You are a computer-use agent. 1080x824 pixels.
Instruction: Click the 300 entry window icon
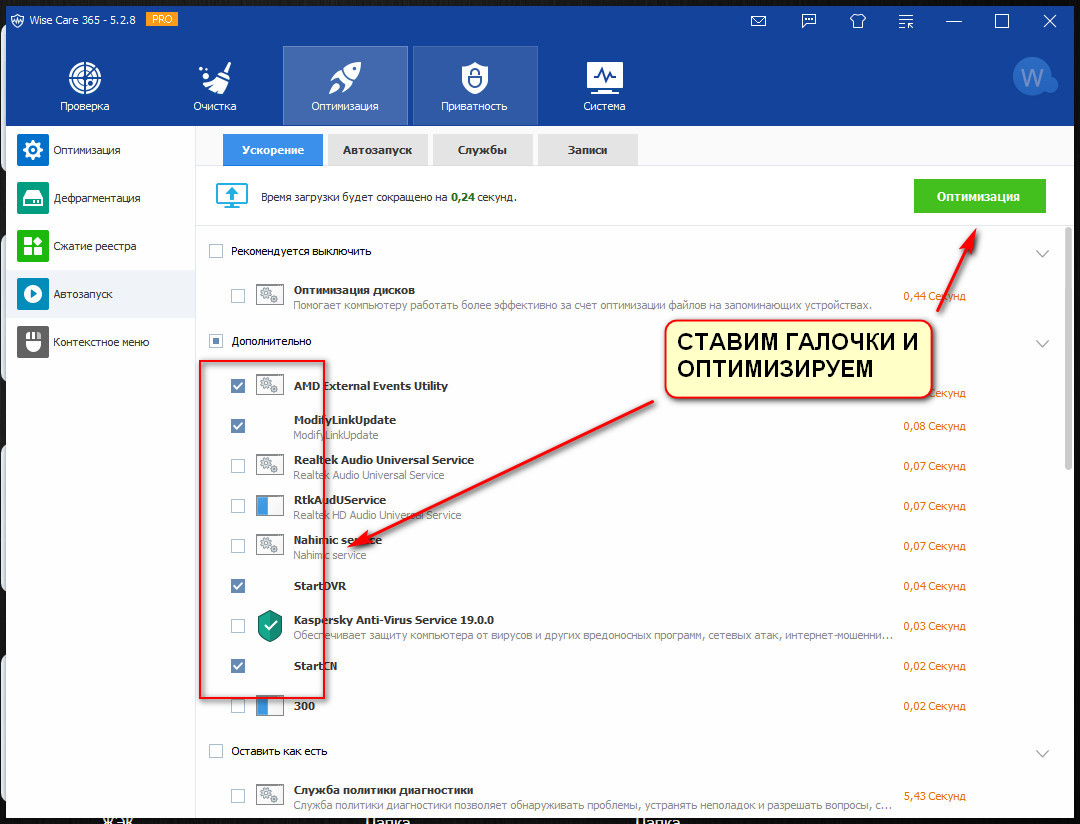click(x=270, y=705)
